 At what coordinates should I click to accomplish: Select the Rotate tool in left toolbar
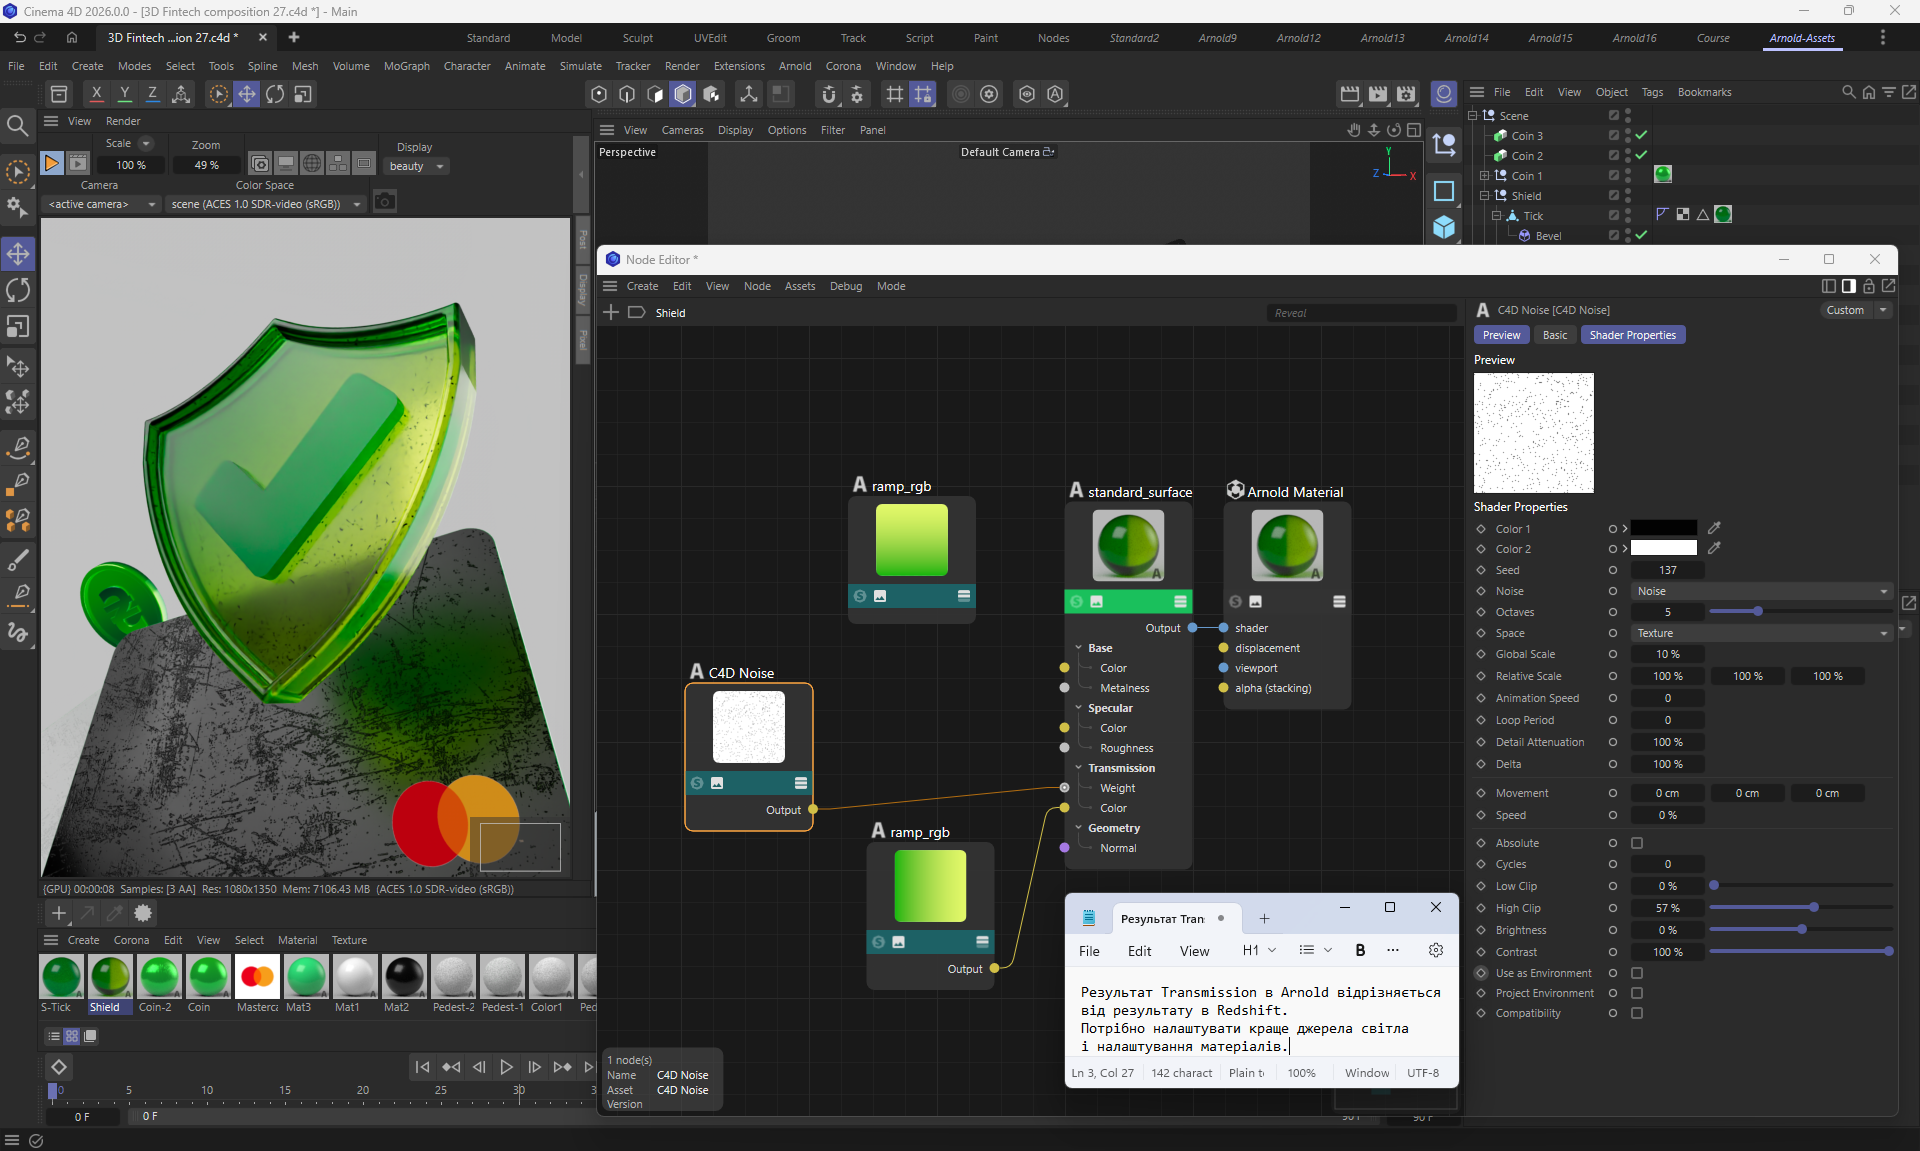coord(18,290)
